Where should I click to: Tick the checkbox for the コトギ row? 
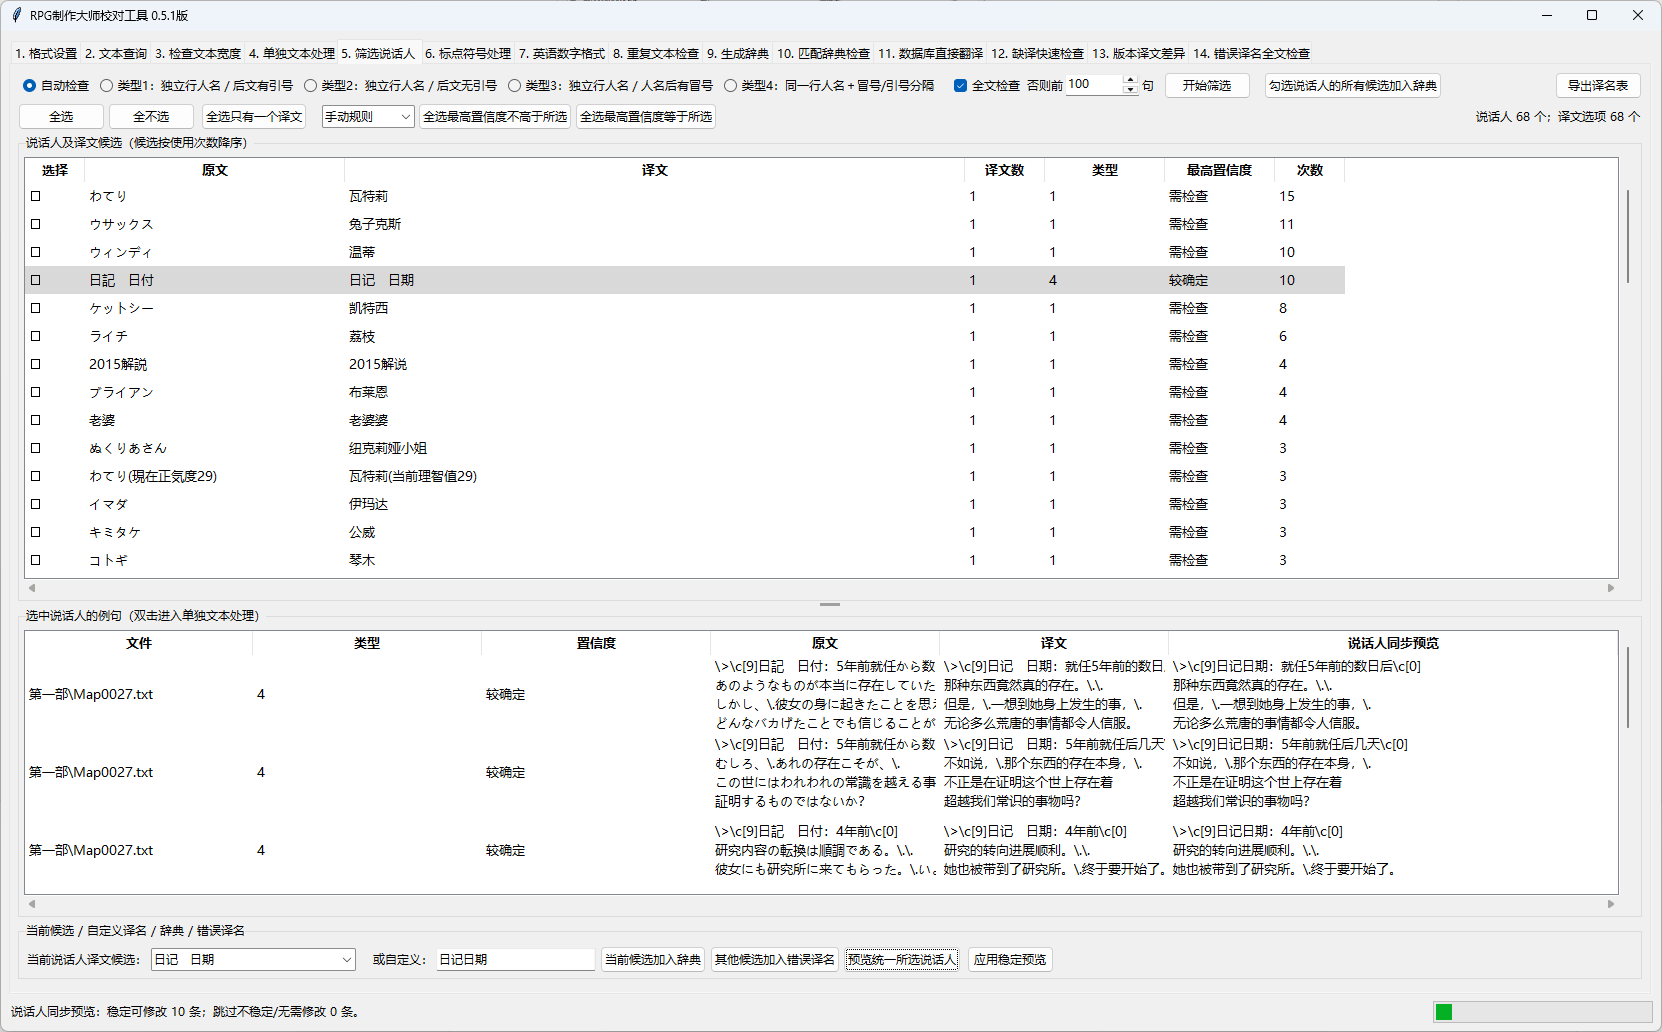pos(36,560)
